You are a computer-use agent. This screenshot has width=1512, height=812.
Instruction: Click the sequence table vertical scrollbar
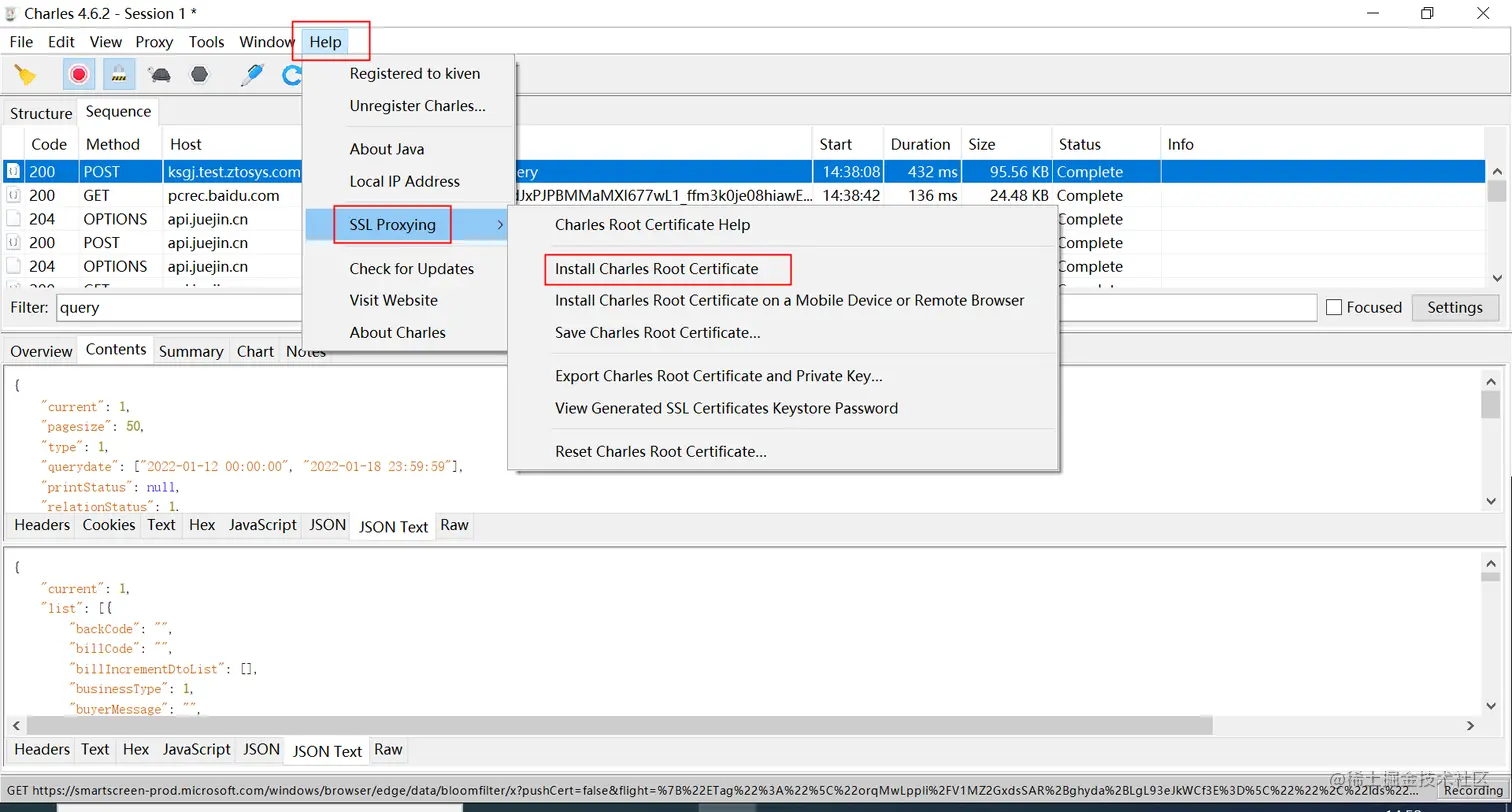pyautogui.click(x=1496, y=191)
